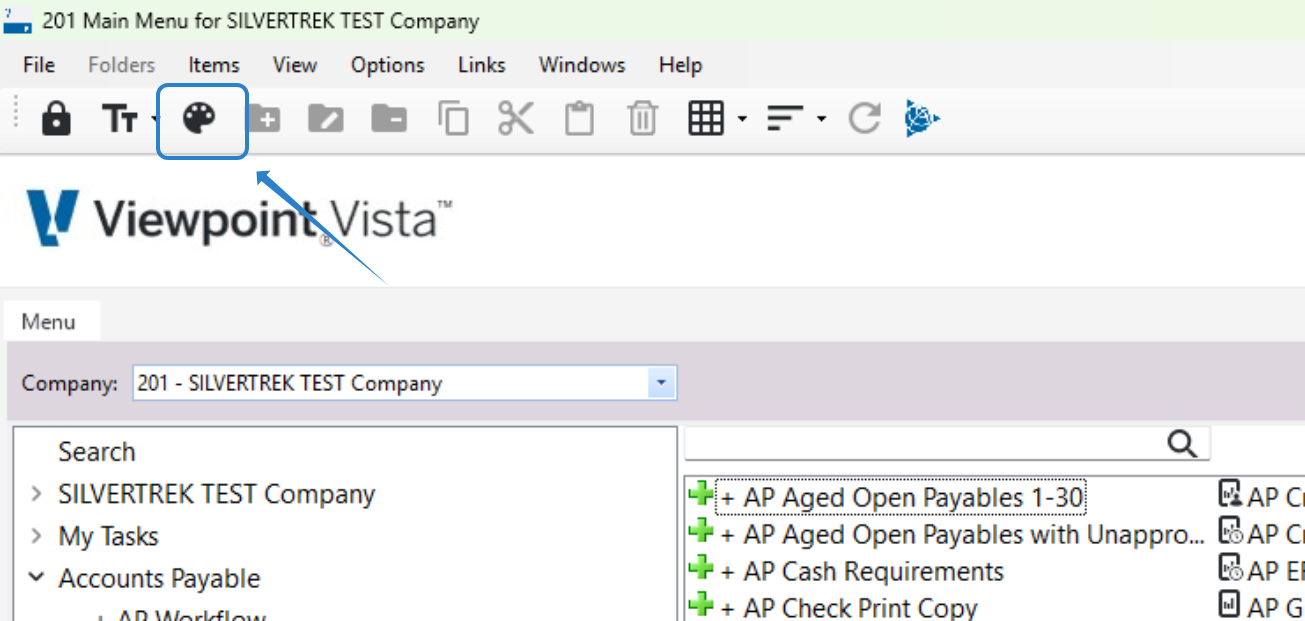The image size is (1305, 621).
Task: Open the Options menu
Action: pos(388,65)
